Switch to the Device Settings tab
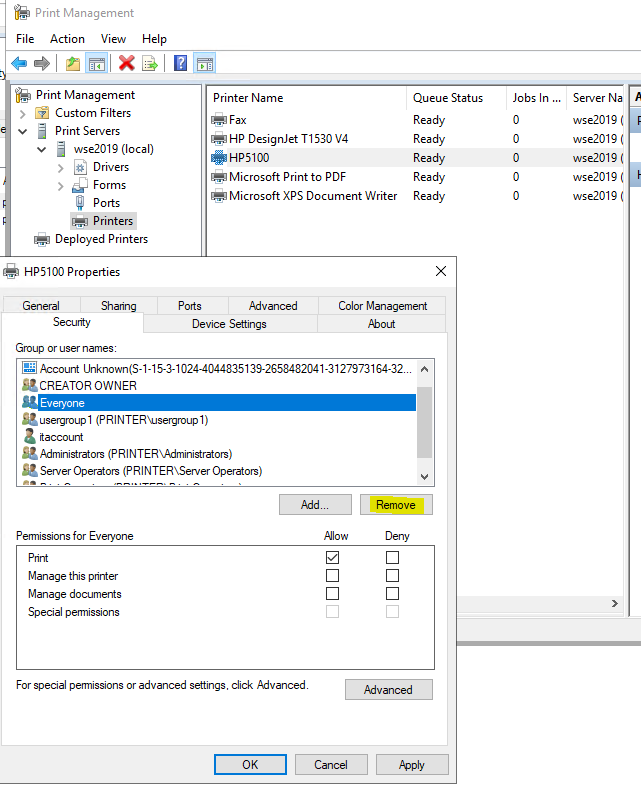 pyautogui.click(x=229, y=324)
